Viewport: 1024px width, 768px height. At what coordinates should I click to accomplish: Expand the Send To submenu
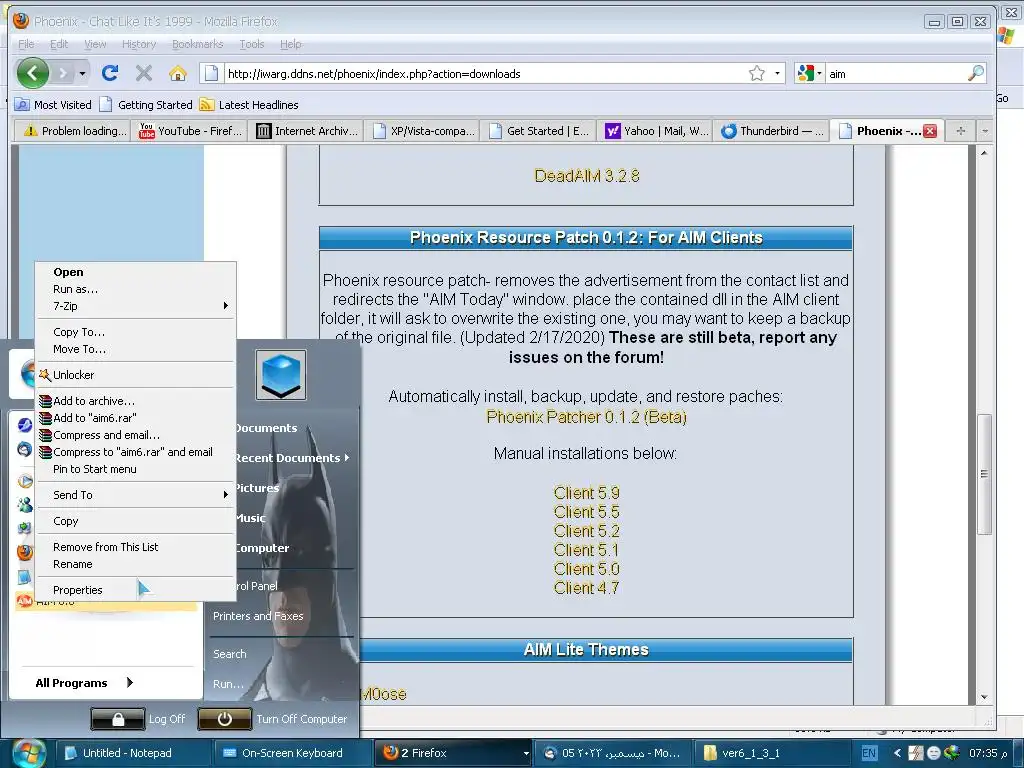click(x=135, y=495)
